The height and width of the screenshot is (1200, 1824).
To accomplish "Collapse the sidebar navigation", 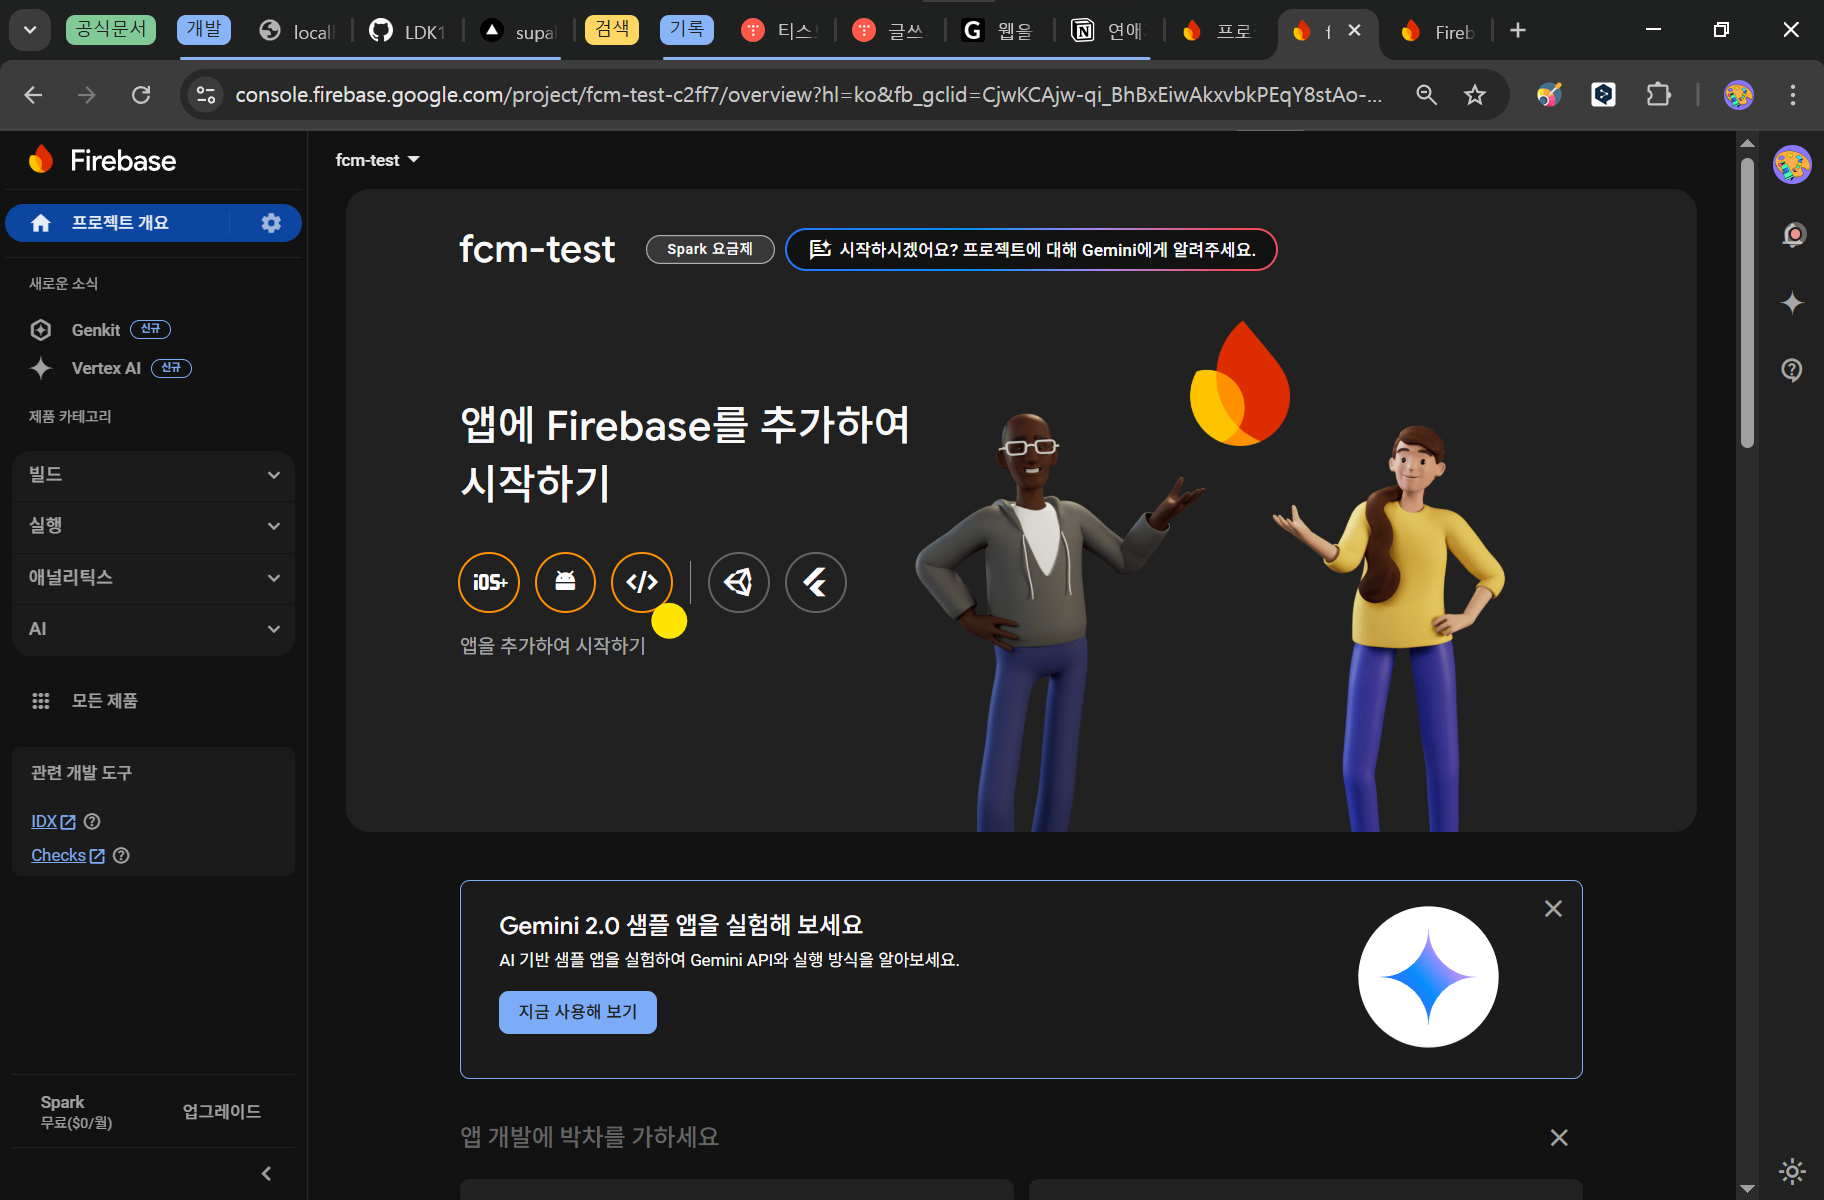I will click(266, 1174).
